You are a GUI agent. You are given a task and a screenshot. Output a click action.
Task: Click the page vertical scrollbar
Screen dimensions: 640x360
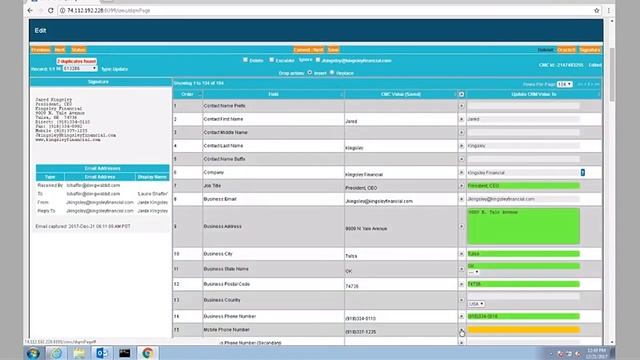point(611,75)
